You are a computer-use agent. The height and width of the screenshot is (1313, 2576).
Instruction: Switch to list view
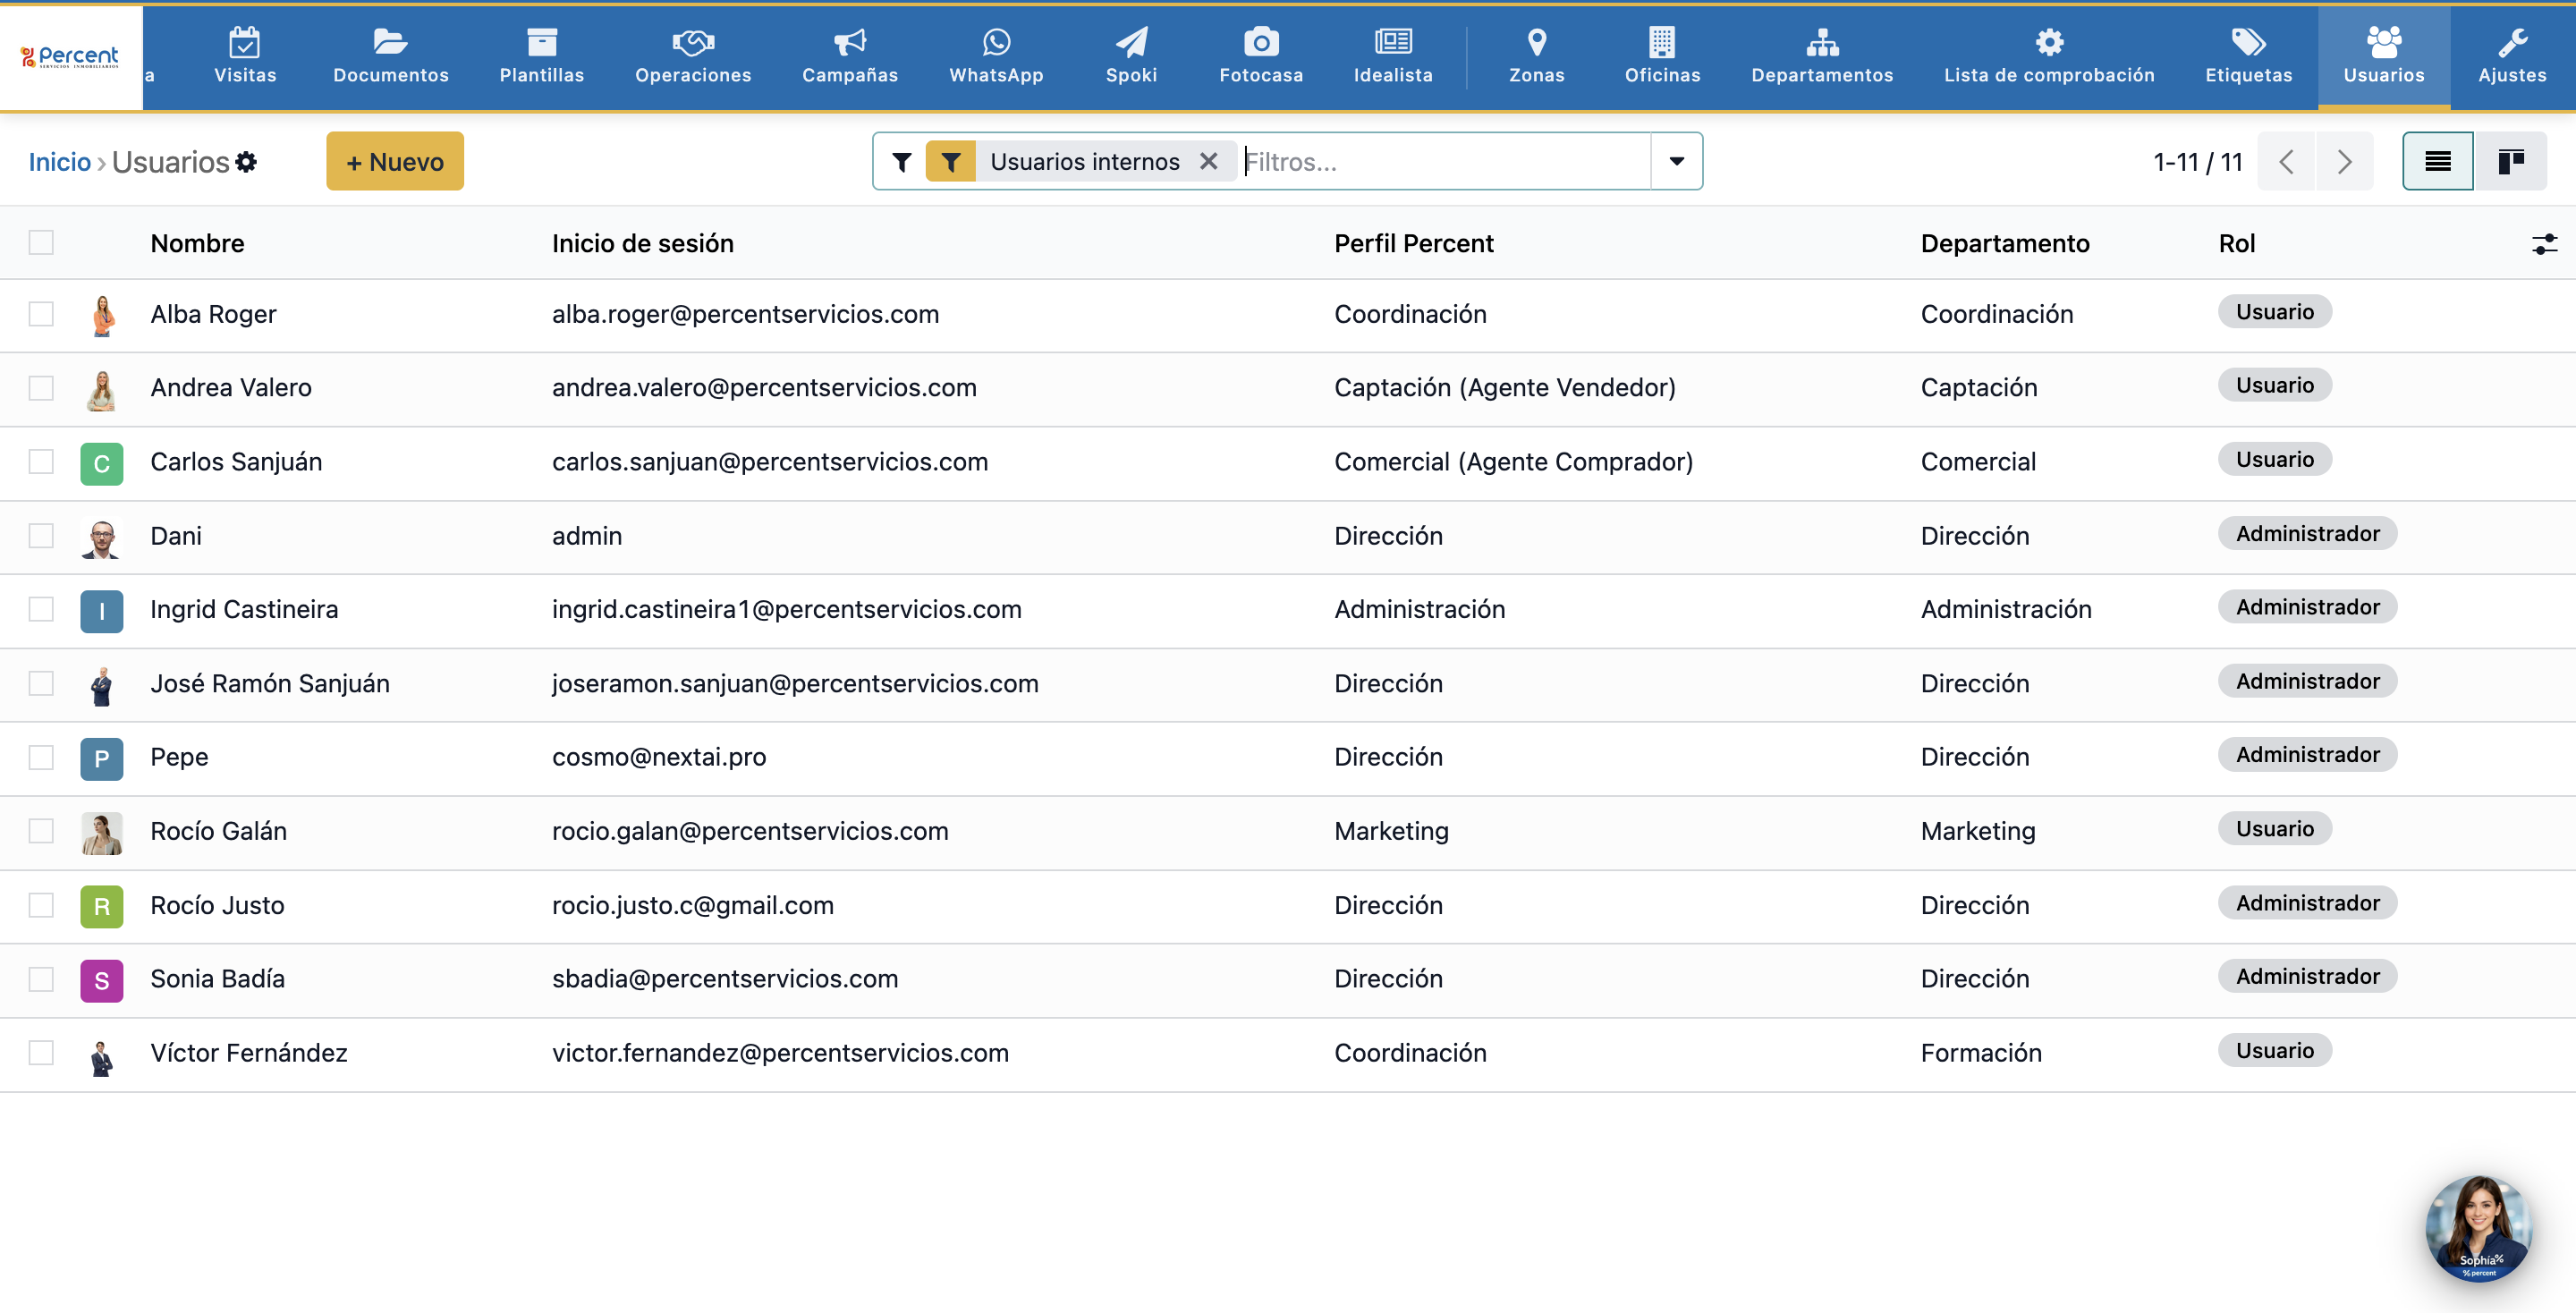2437,162
